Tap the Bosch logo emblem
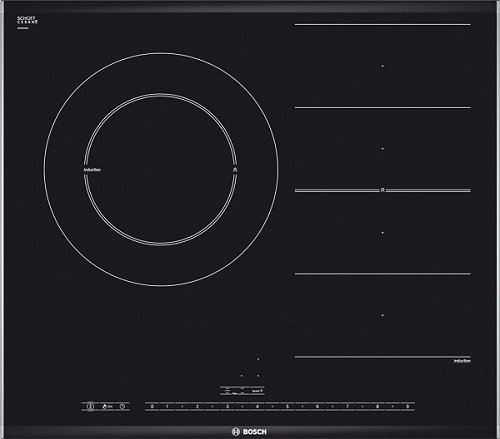The width and height of the screenshot is (500, 439). click(x=236, y=432)
